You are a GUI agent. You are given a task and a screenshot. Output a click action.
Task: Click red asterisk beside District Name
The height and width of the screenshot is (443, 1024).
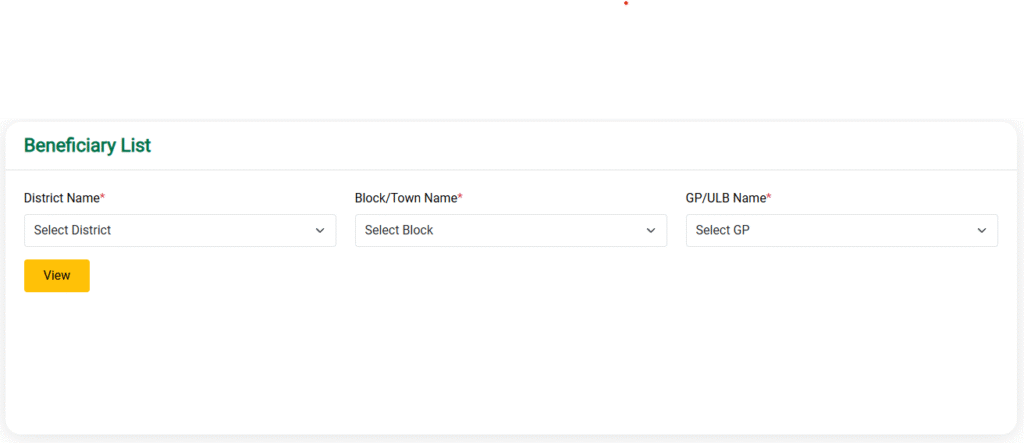click(103, 196)
